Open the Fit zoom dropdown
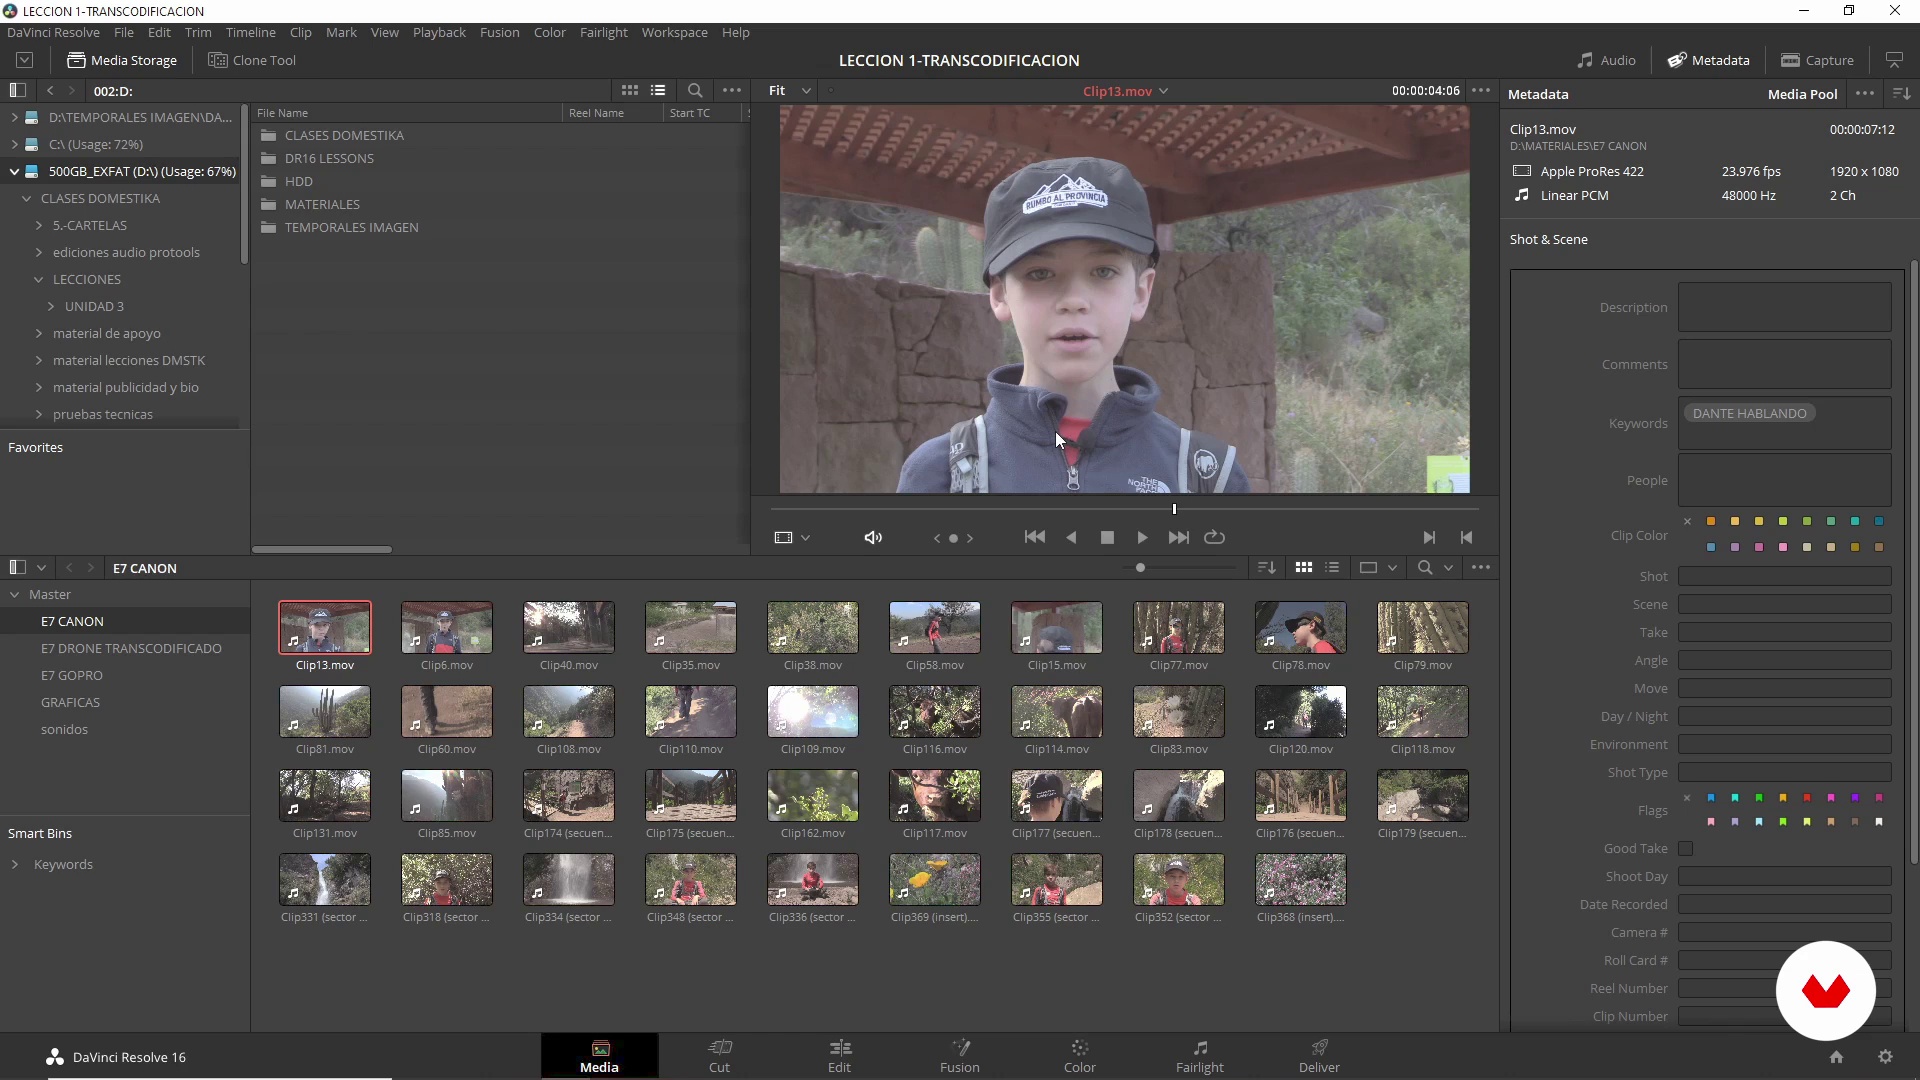 click(x=789, y=90)
